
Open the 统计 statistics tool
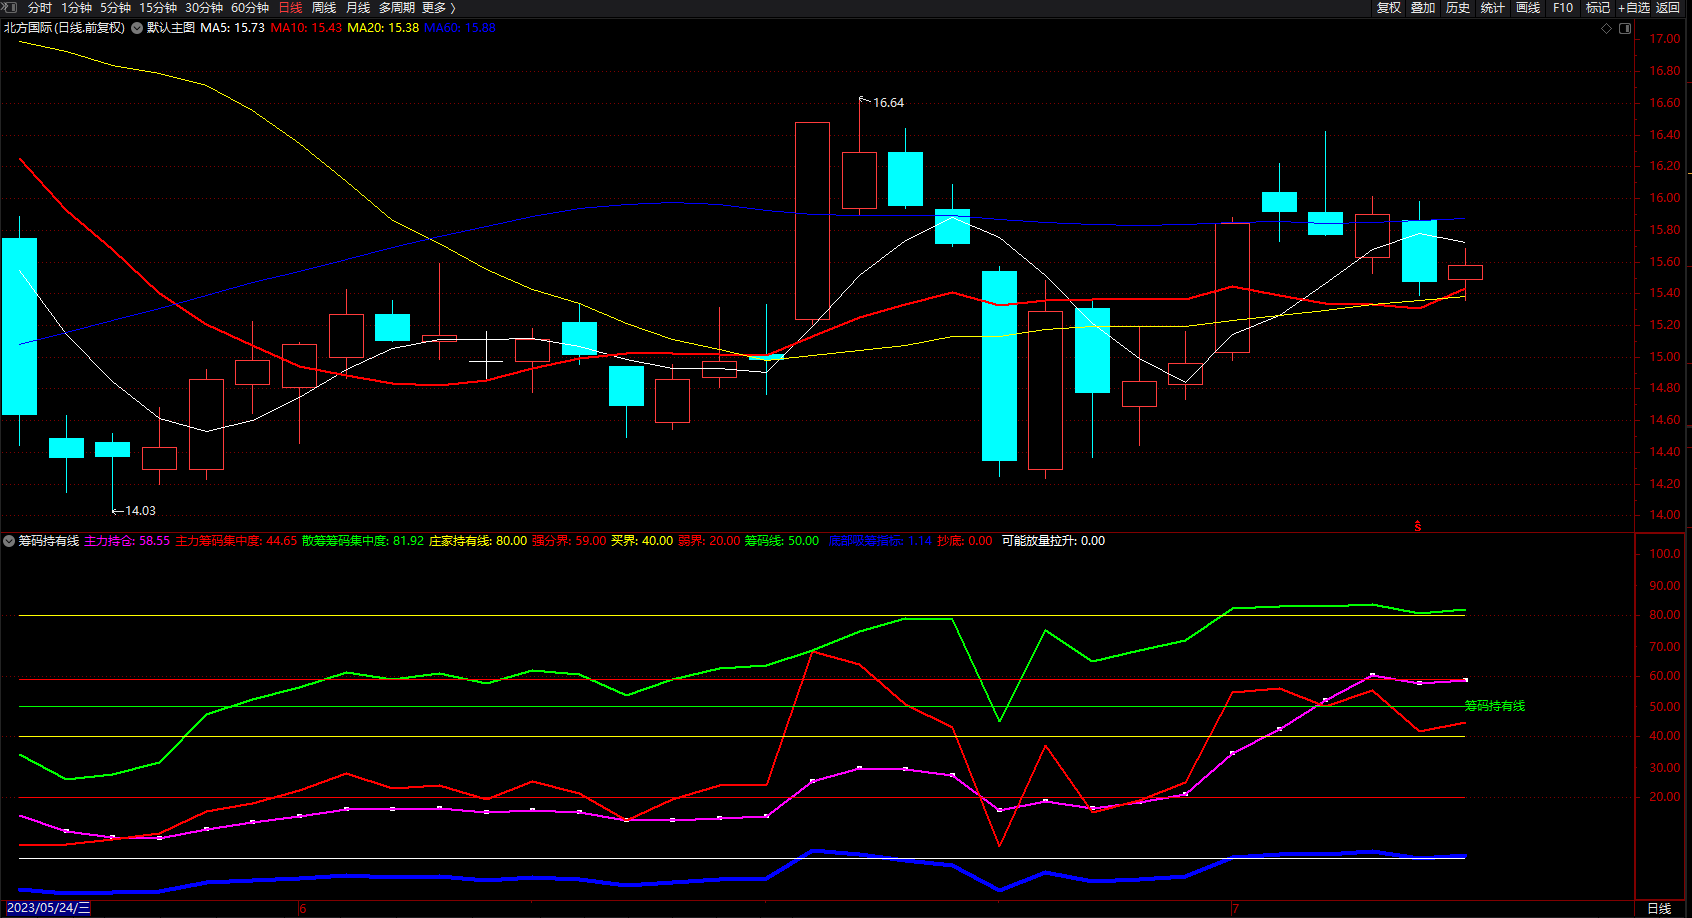[1493, 8]
